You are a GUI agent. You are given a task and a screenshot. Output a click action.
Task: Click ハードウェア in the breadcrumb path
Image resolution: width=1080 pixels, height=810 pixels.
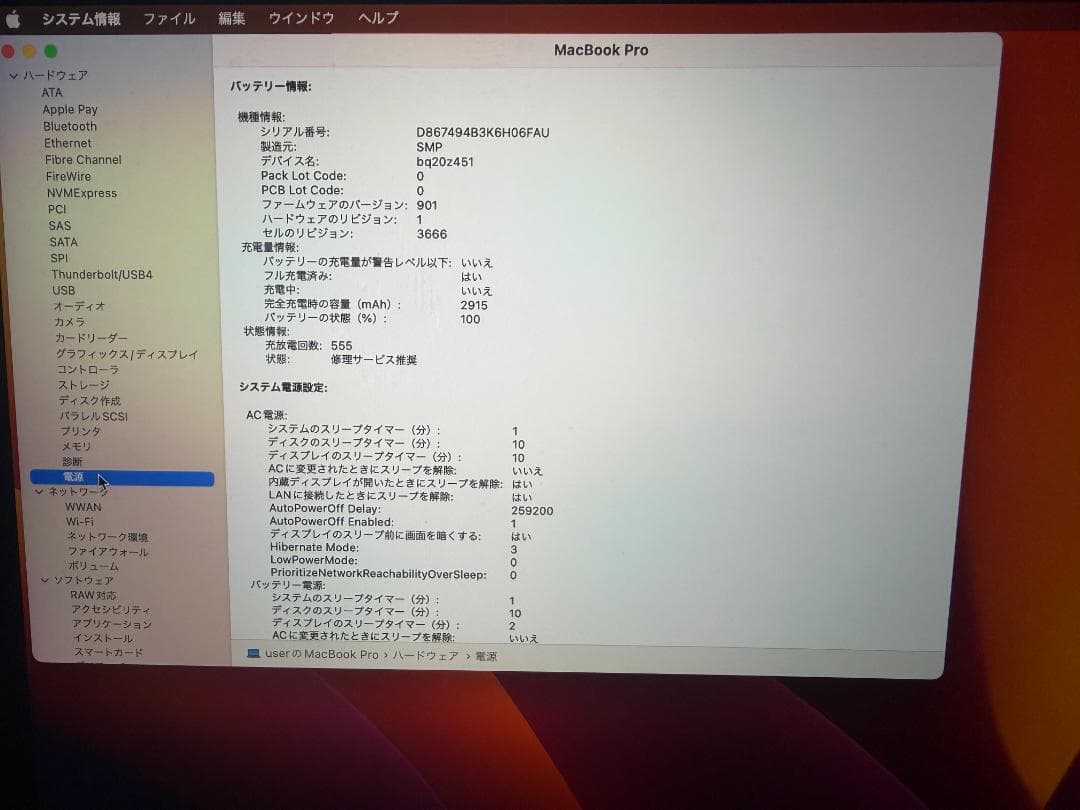pos(426,655)
